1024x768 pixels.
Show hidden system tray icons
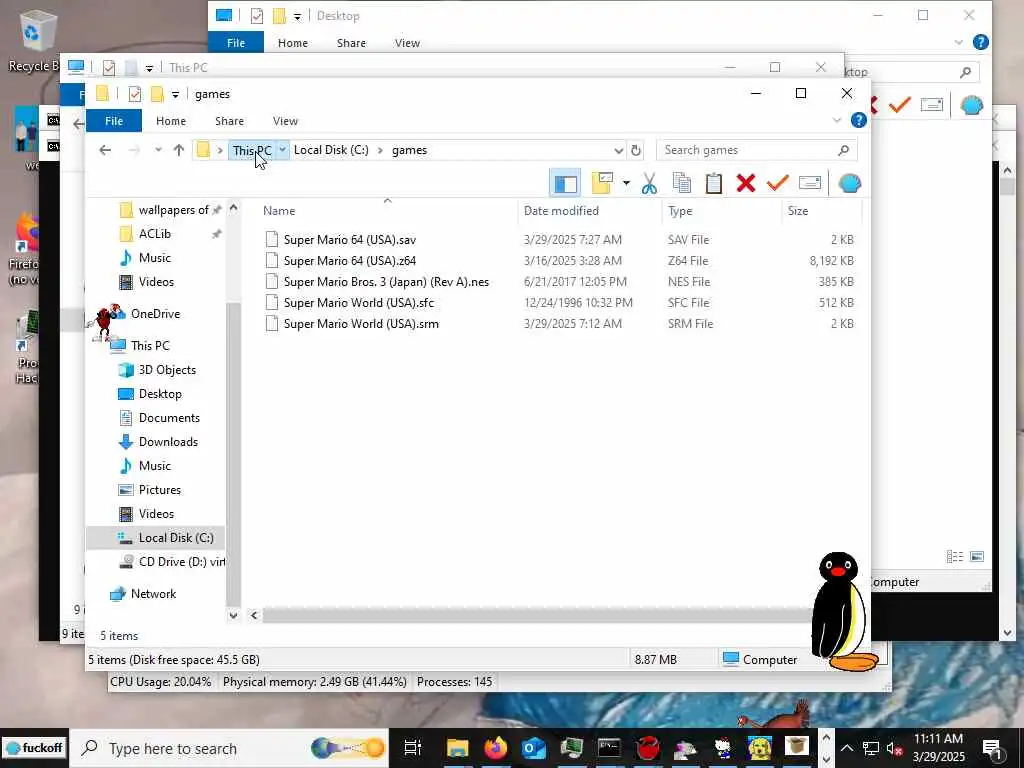[846, 748]
